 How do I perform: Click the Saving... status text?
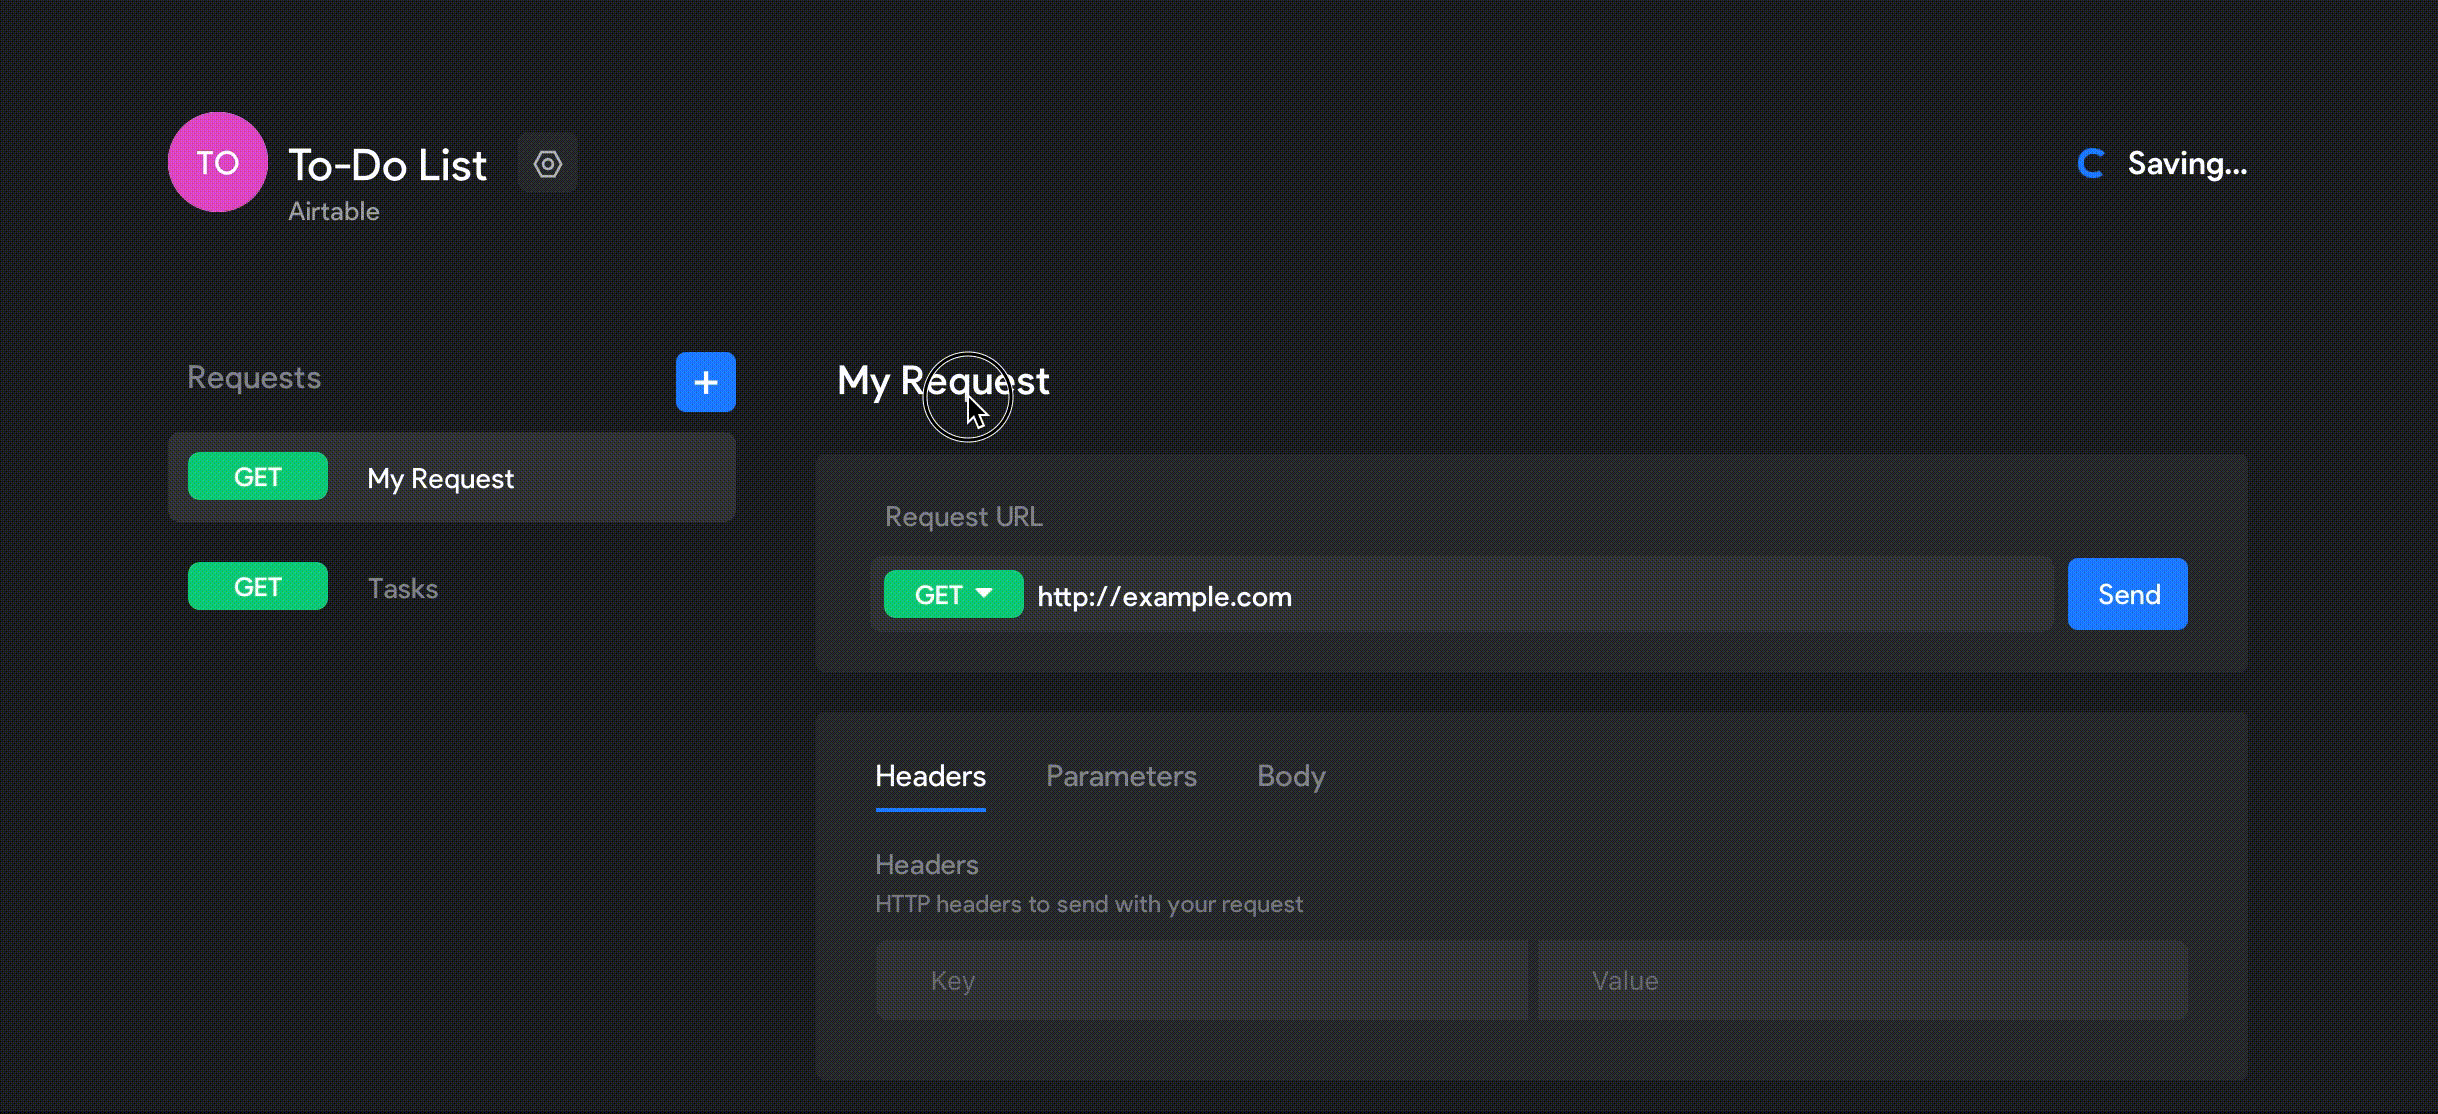click(2186, 164)
